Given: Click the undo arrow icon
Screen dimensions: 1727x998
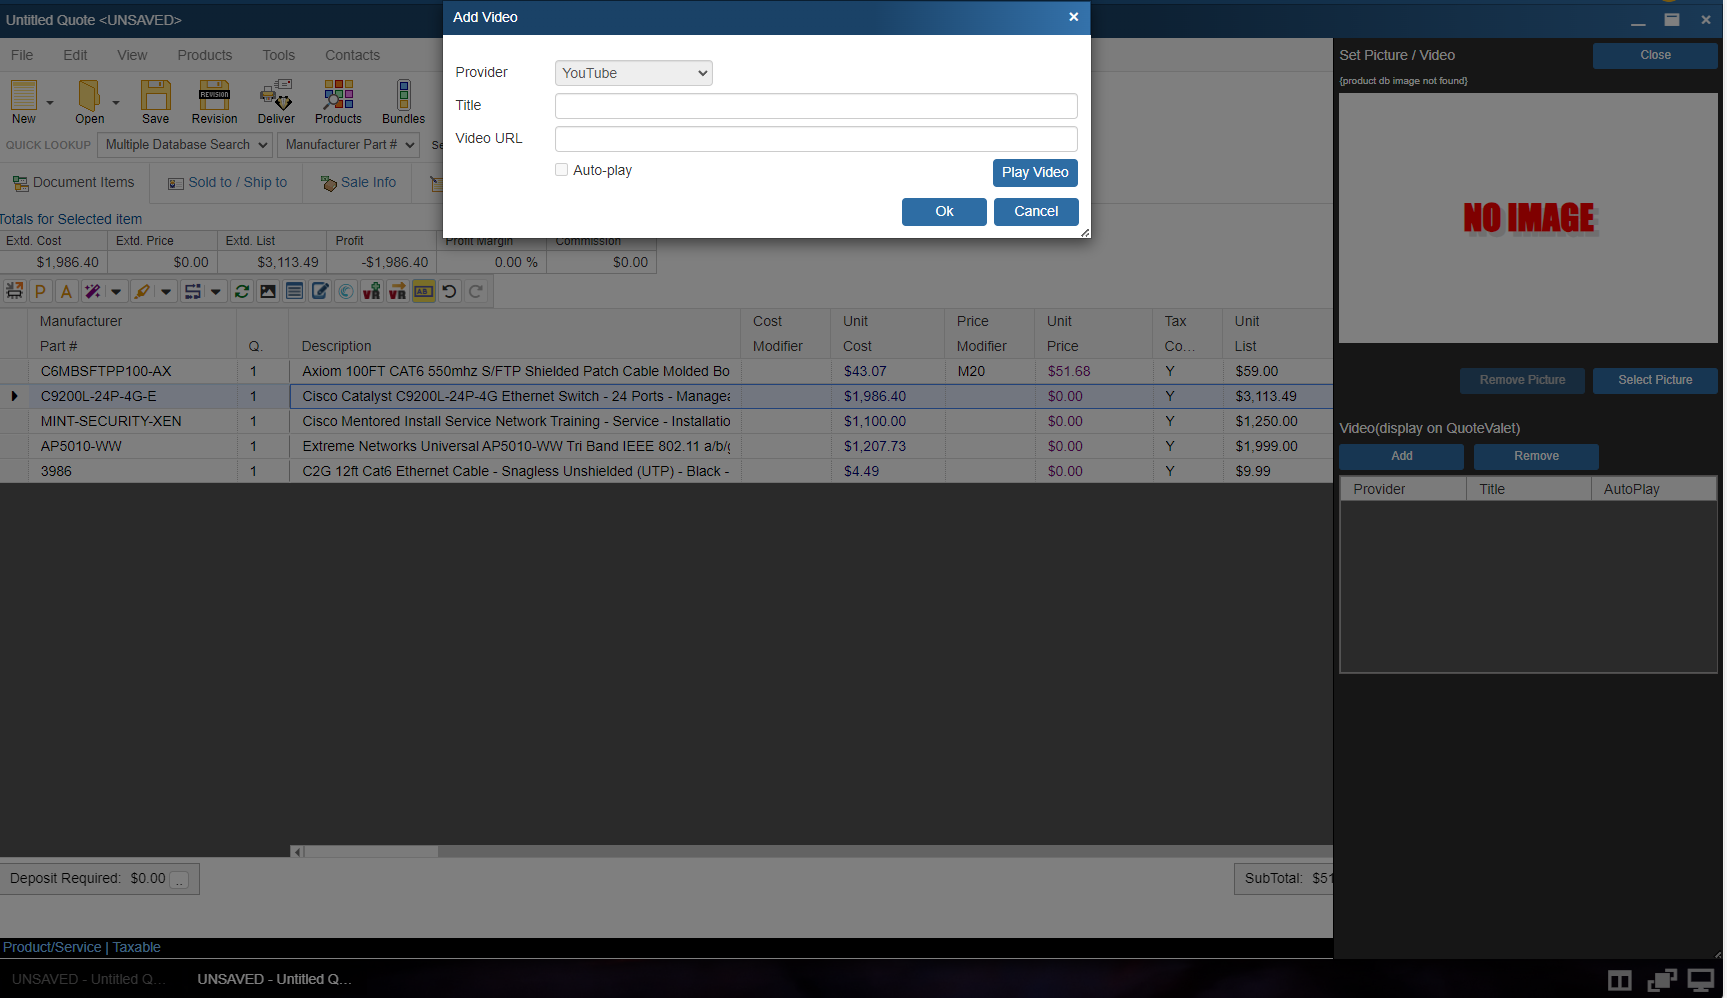Looking at the screenshot, I should [x=450, y=291].
